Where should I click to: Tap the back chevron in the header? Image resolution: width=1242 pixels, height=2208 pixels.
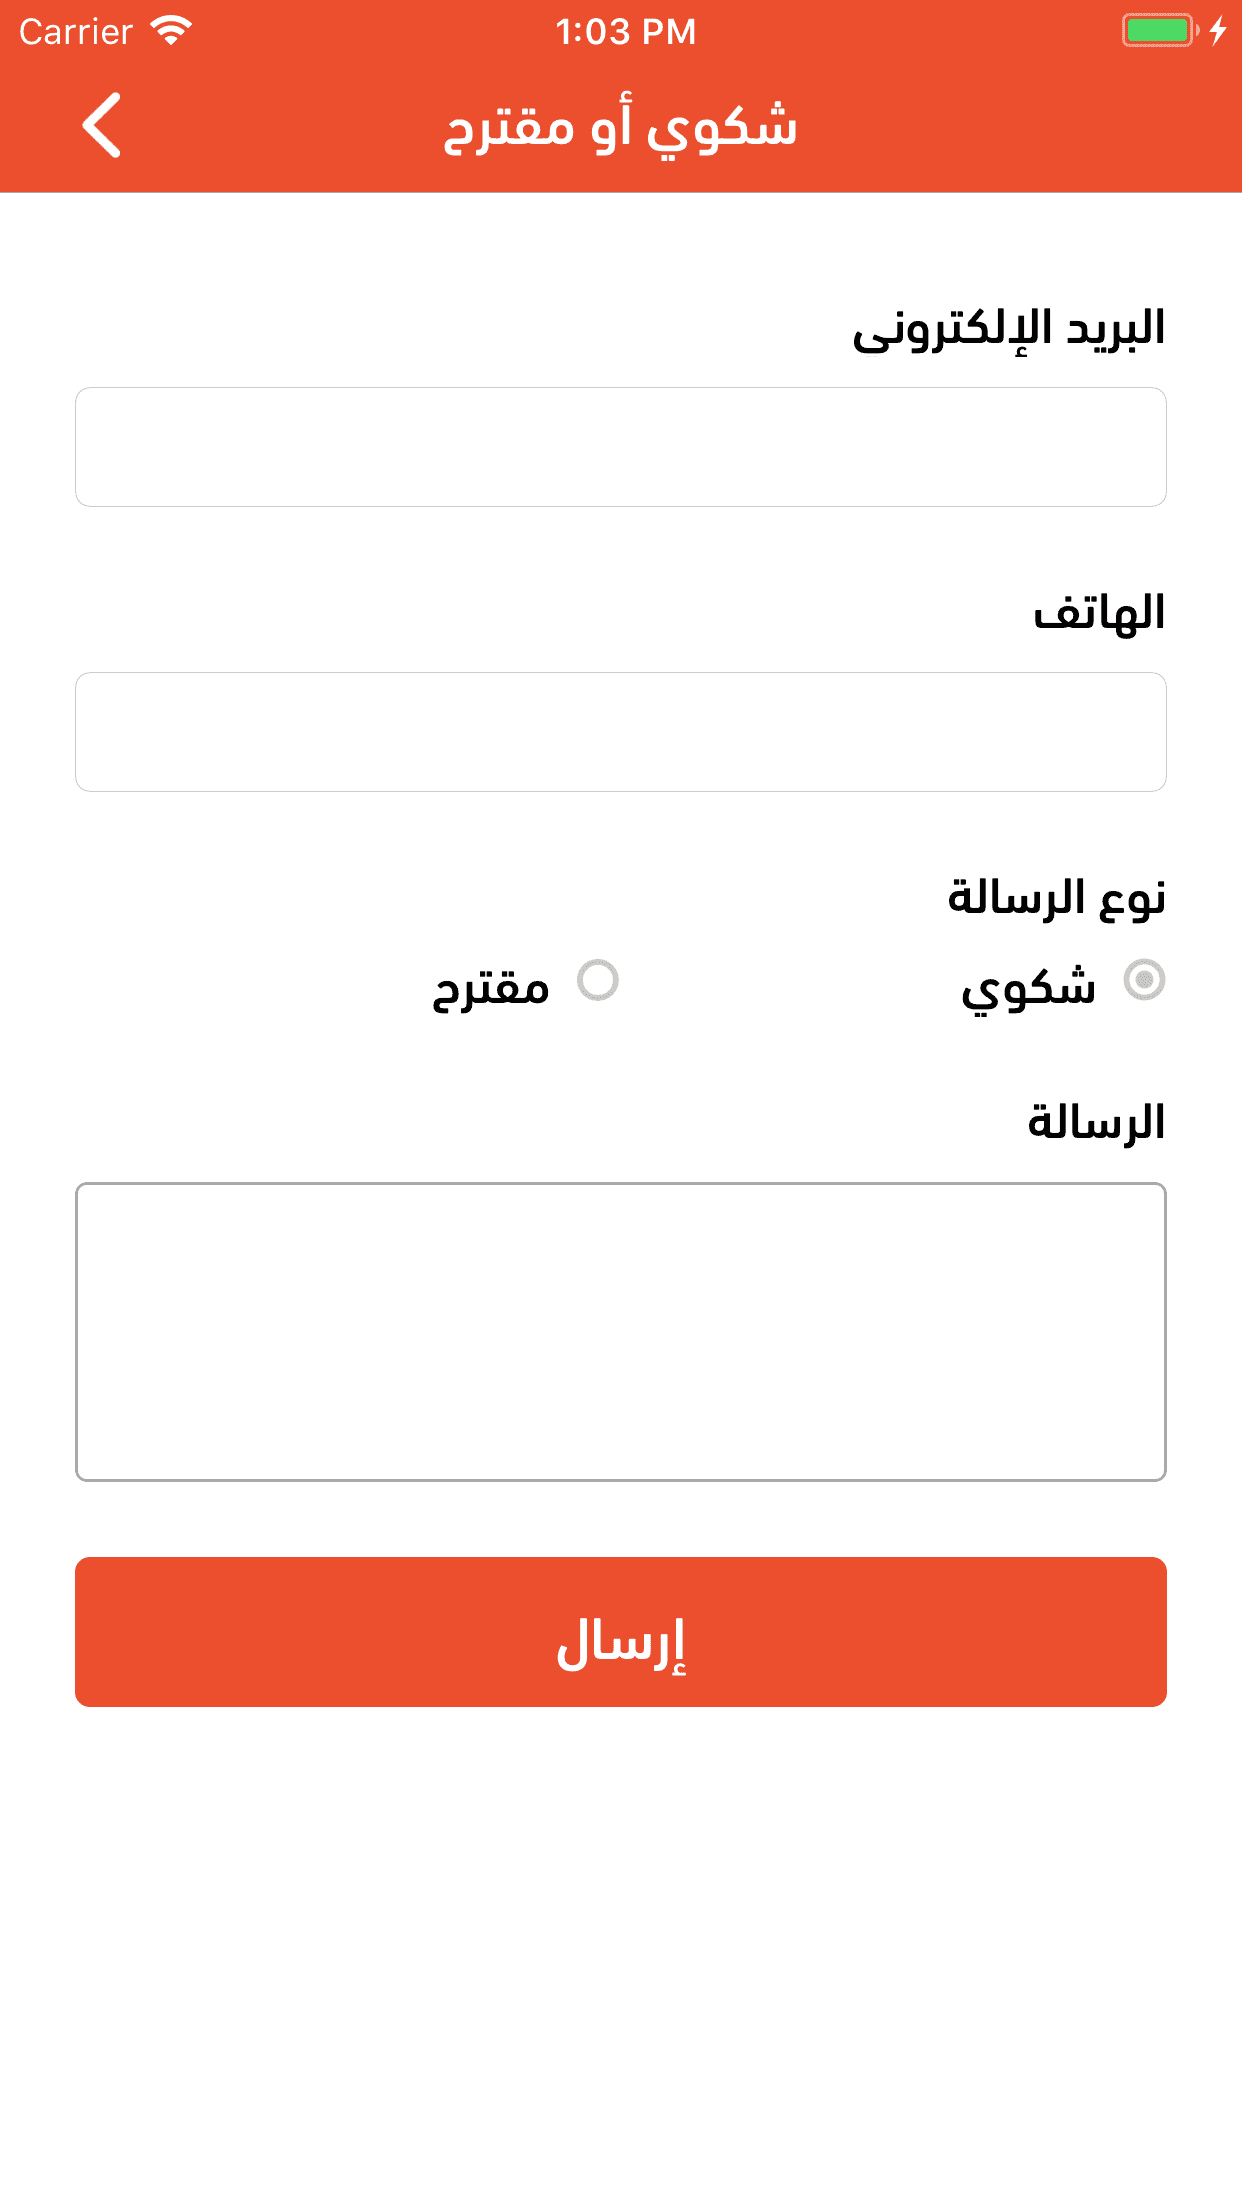coord(102,125)
